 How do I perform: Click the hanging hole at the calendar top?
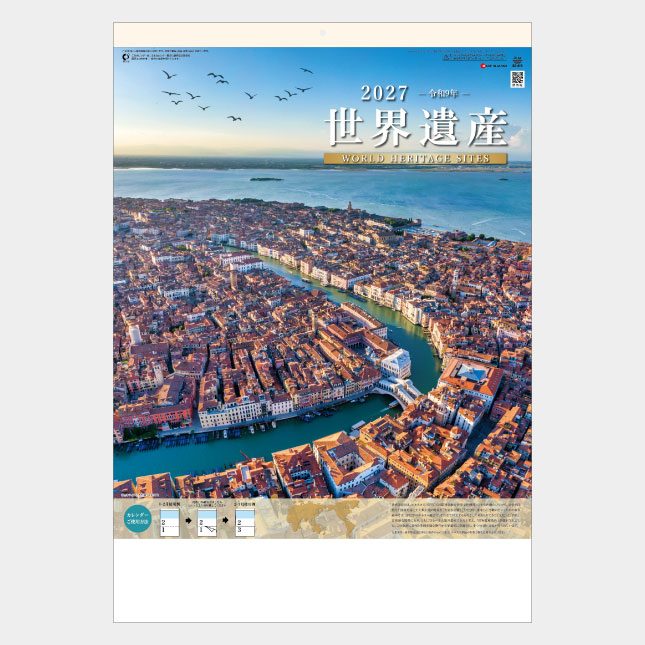pyautogui.click(x=322, y=33)
